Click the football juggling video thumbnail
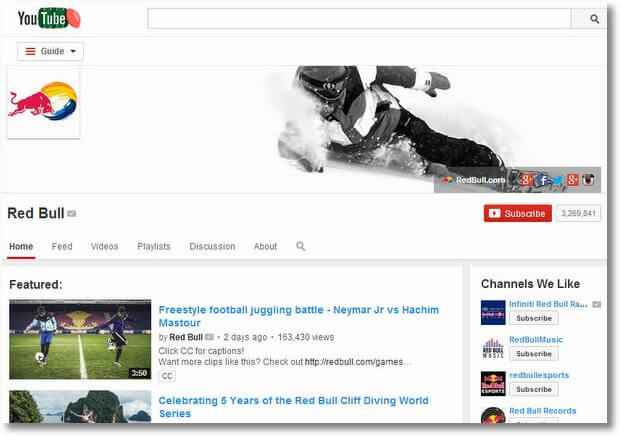Screen dimensions: 620x436 coord(80,339)
